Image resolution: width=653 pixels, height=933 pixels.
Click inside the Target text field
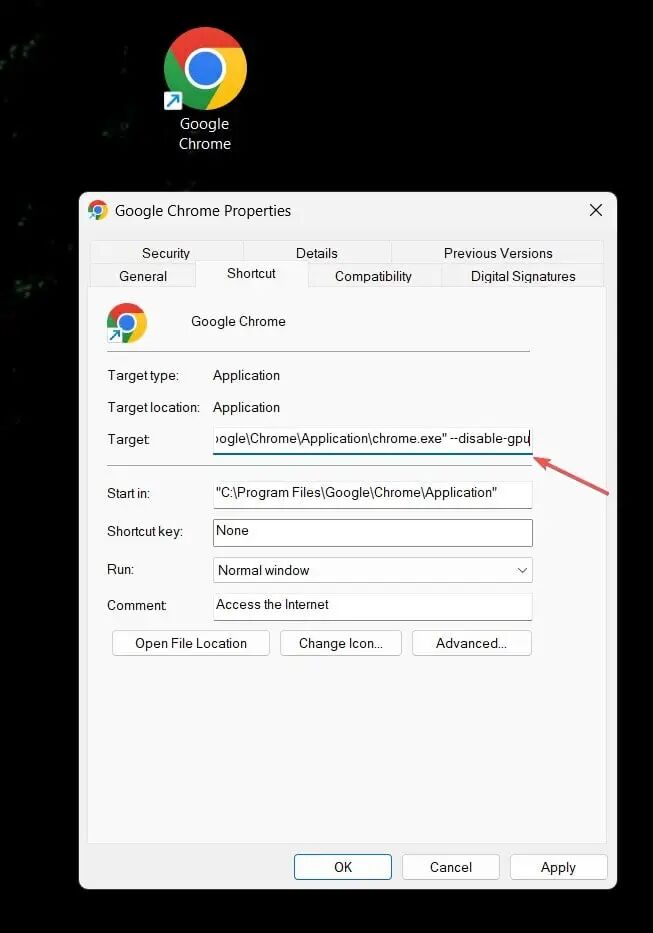373,440
